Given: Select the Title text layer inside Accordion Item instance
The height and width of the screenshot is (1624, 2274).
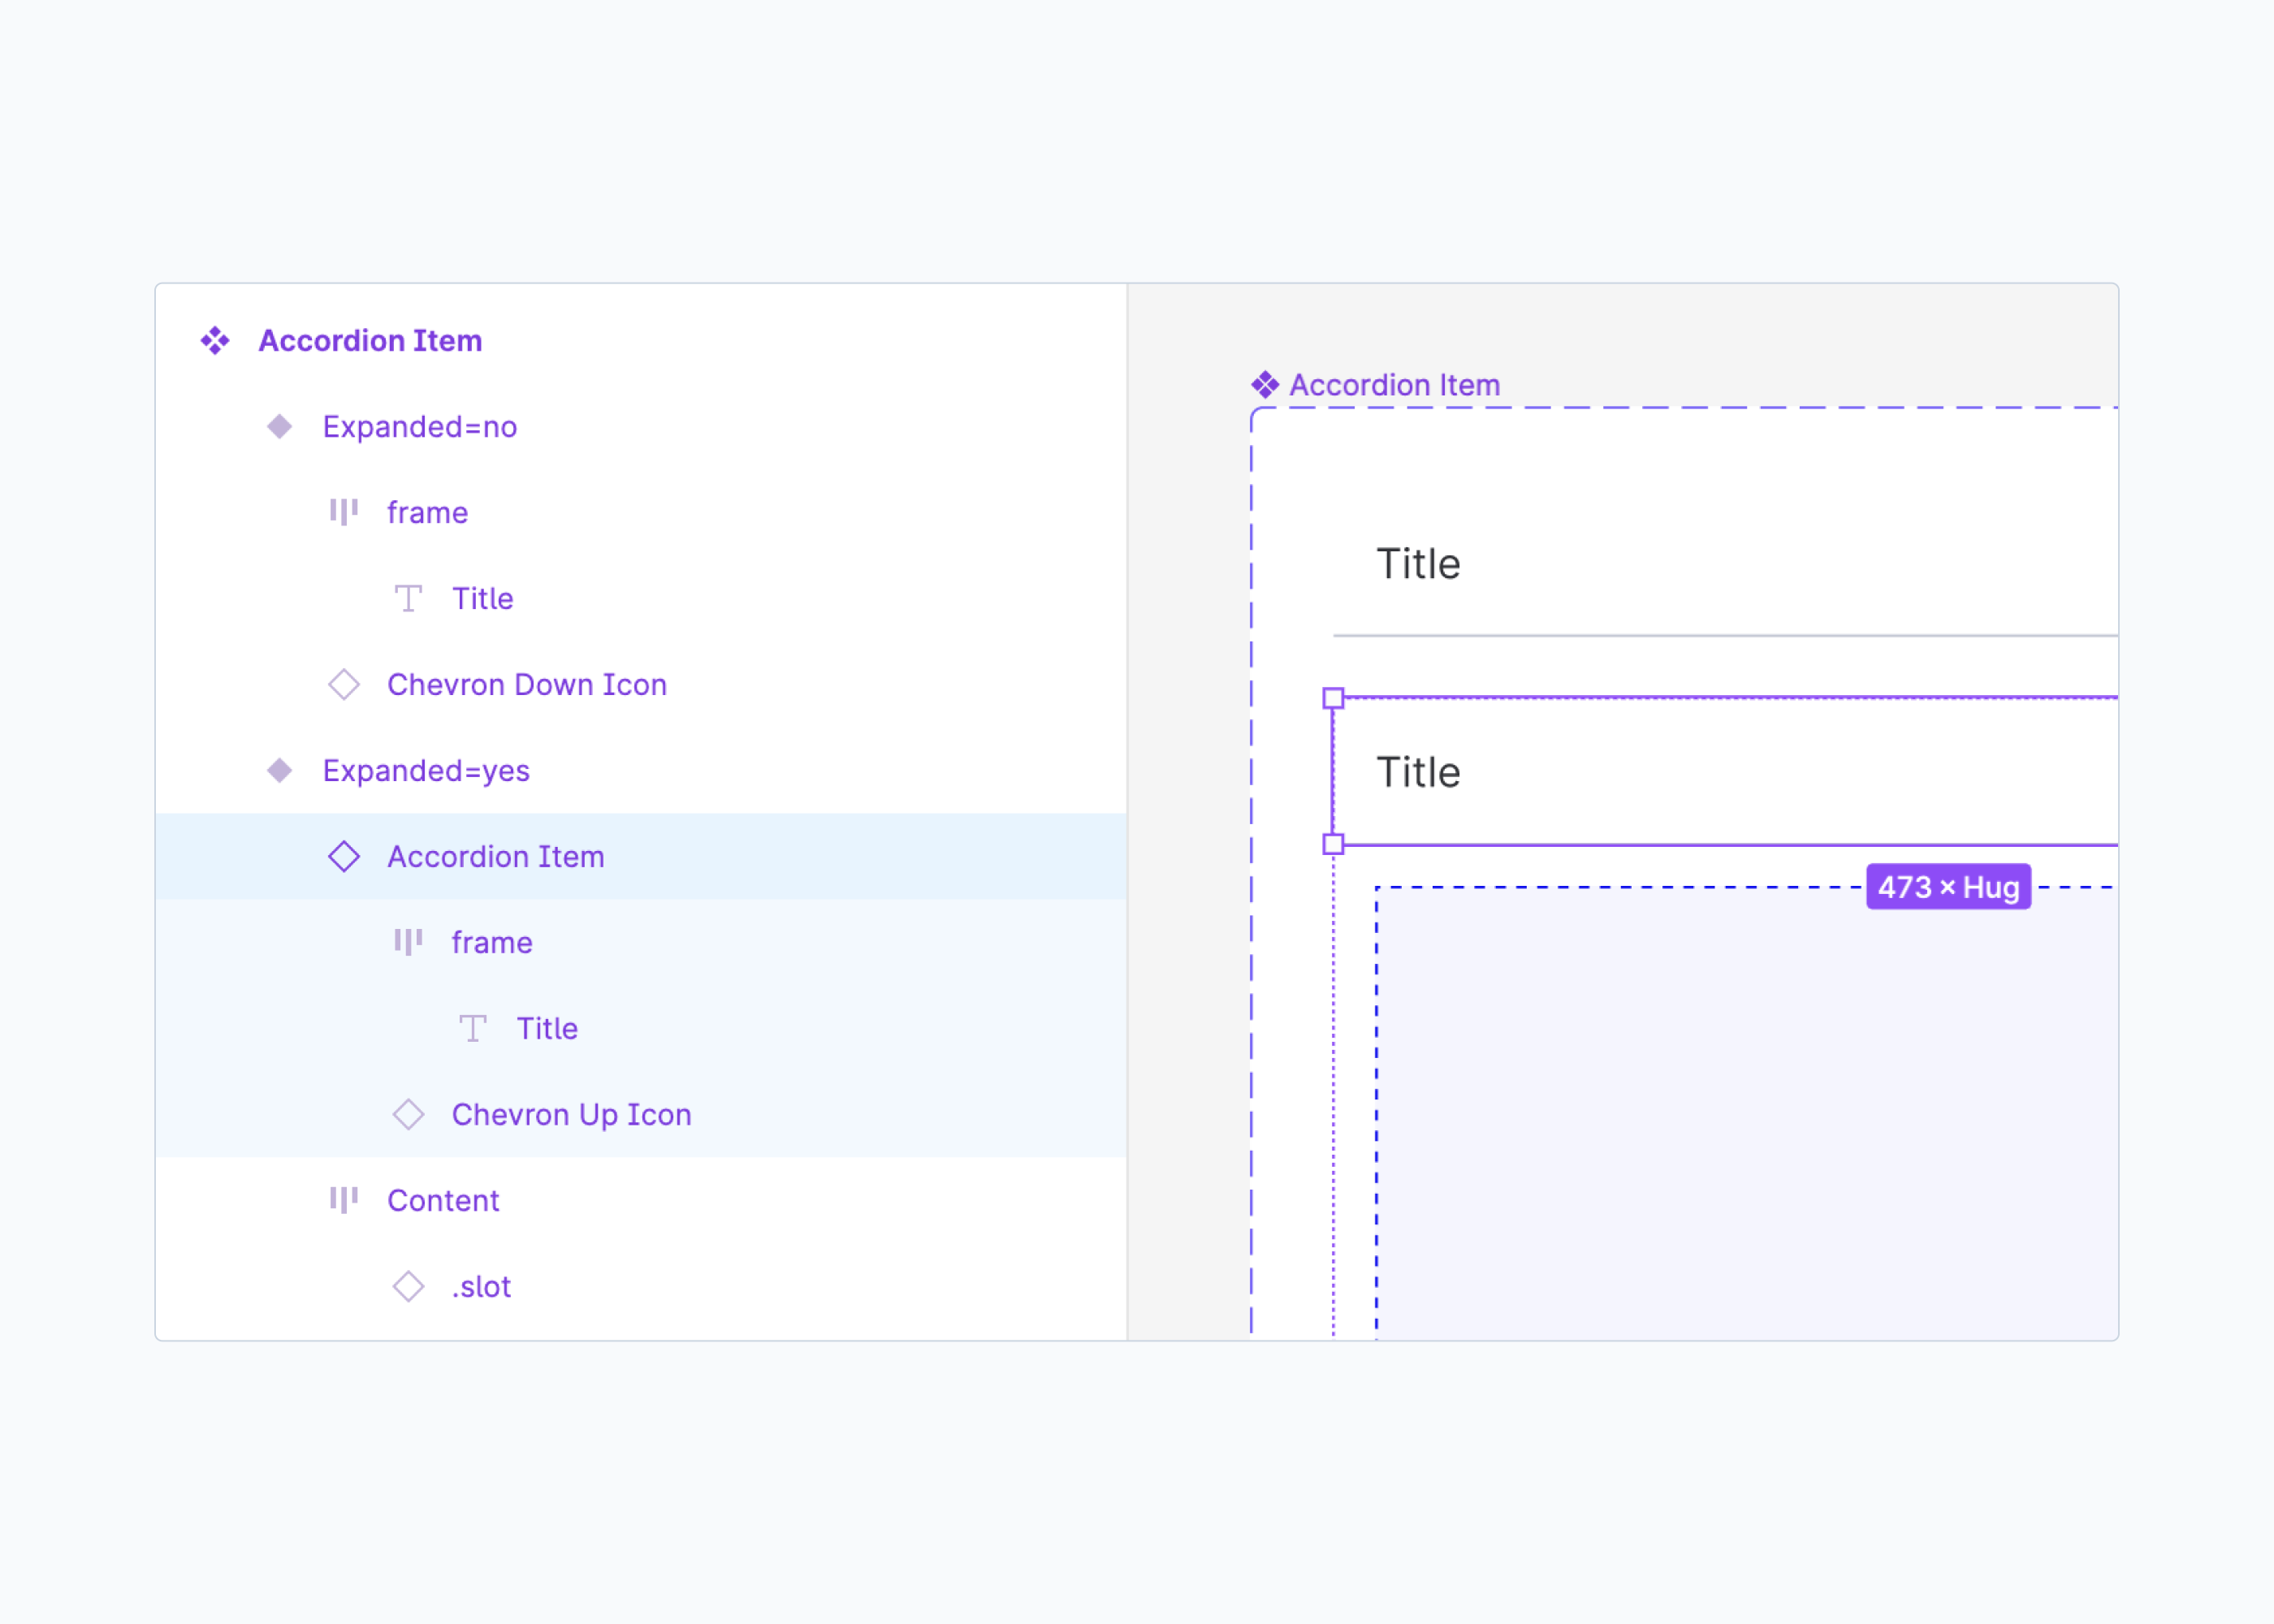Looking at the screenshot, I should pyautogui.click(x=547, y=1029).
